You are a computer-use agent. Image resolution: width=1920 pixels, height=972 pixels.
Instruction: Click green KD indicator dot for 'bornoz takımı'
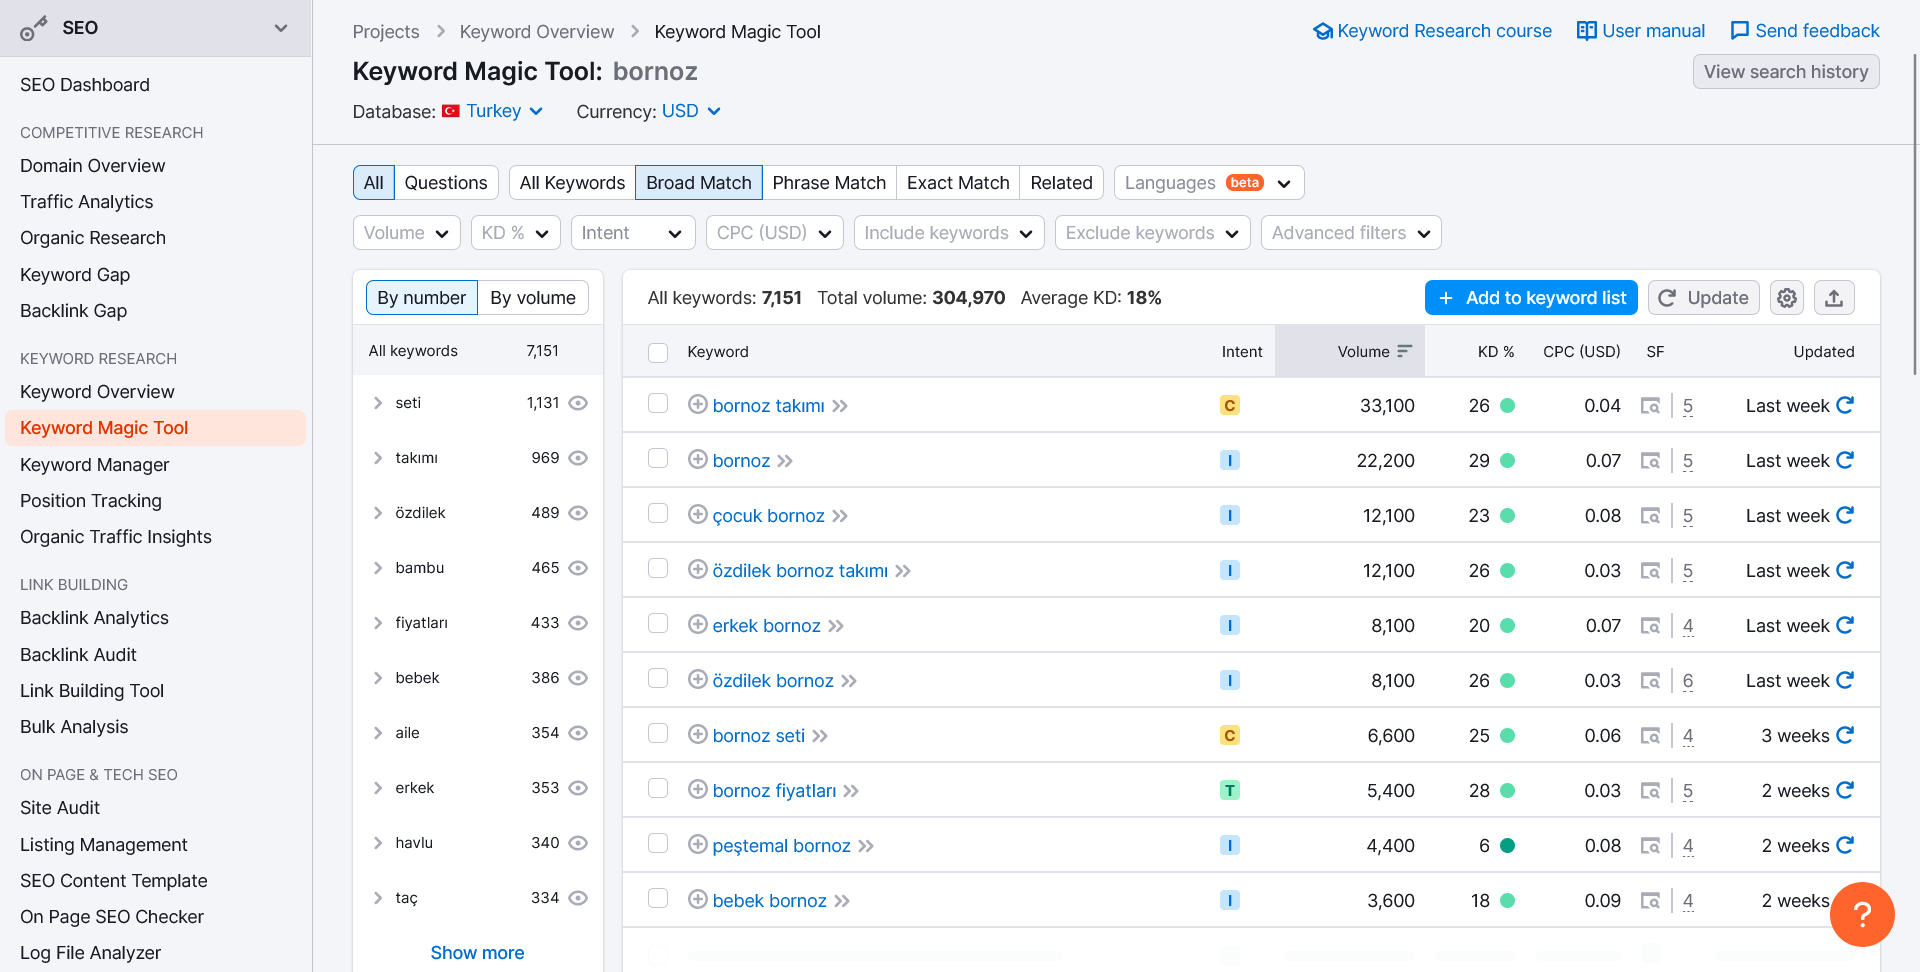coord(1508,405)
